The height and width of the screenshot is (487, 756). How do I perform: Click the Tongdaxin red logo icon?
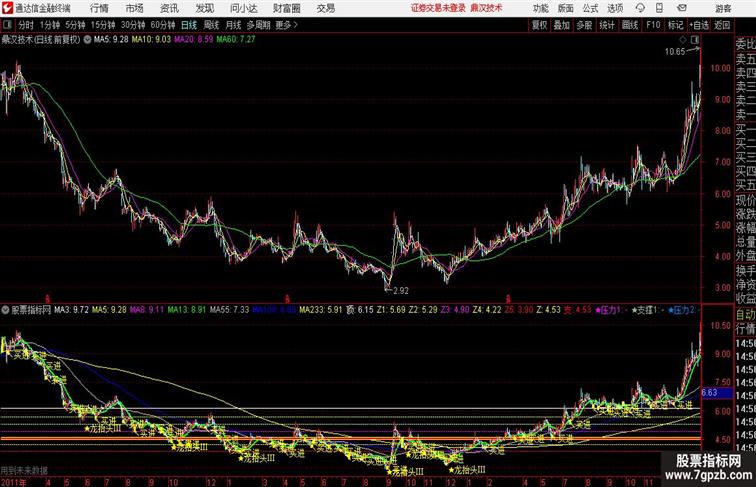7,8
